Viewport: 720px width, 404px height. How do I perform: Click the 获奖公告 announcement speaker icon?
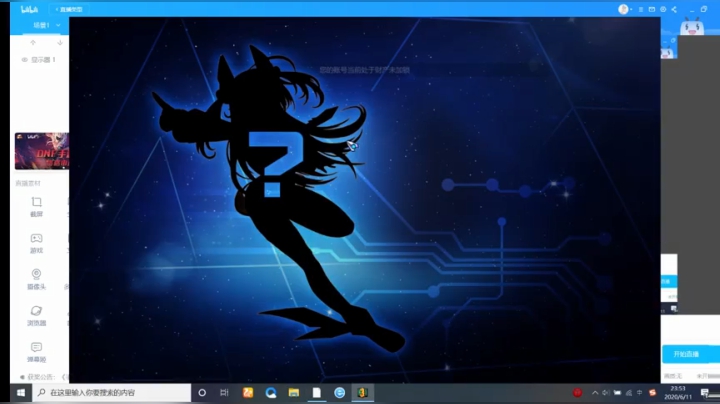click(22, 377)
